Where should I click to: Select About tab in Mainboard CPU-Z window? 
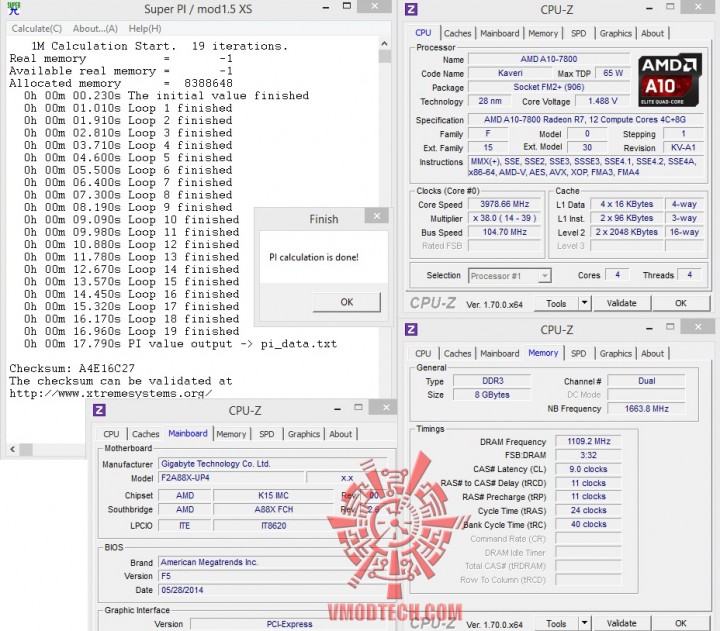click(x=340, y=434)
